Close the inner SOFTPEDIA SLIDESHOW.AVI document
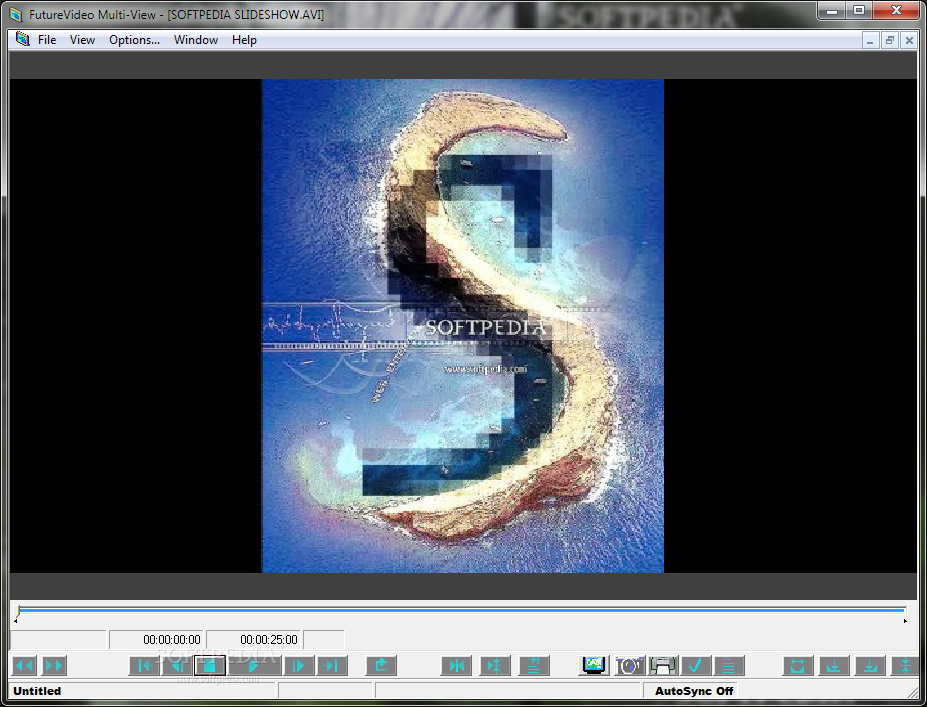 click(x=909, y=40)
